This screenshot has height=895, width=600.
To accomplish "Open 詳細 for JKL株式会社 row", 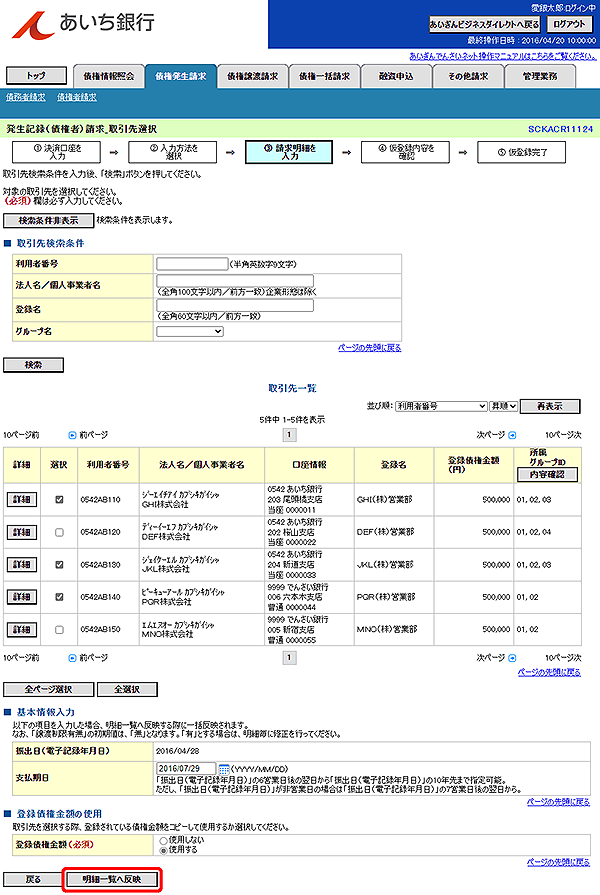I will [22, 565].
